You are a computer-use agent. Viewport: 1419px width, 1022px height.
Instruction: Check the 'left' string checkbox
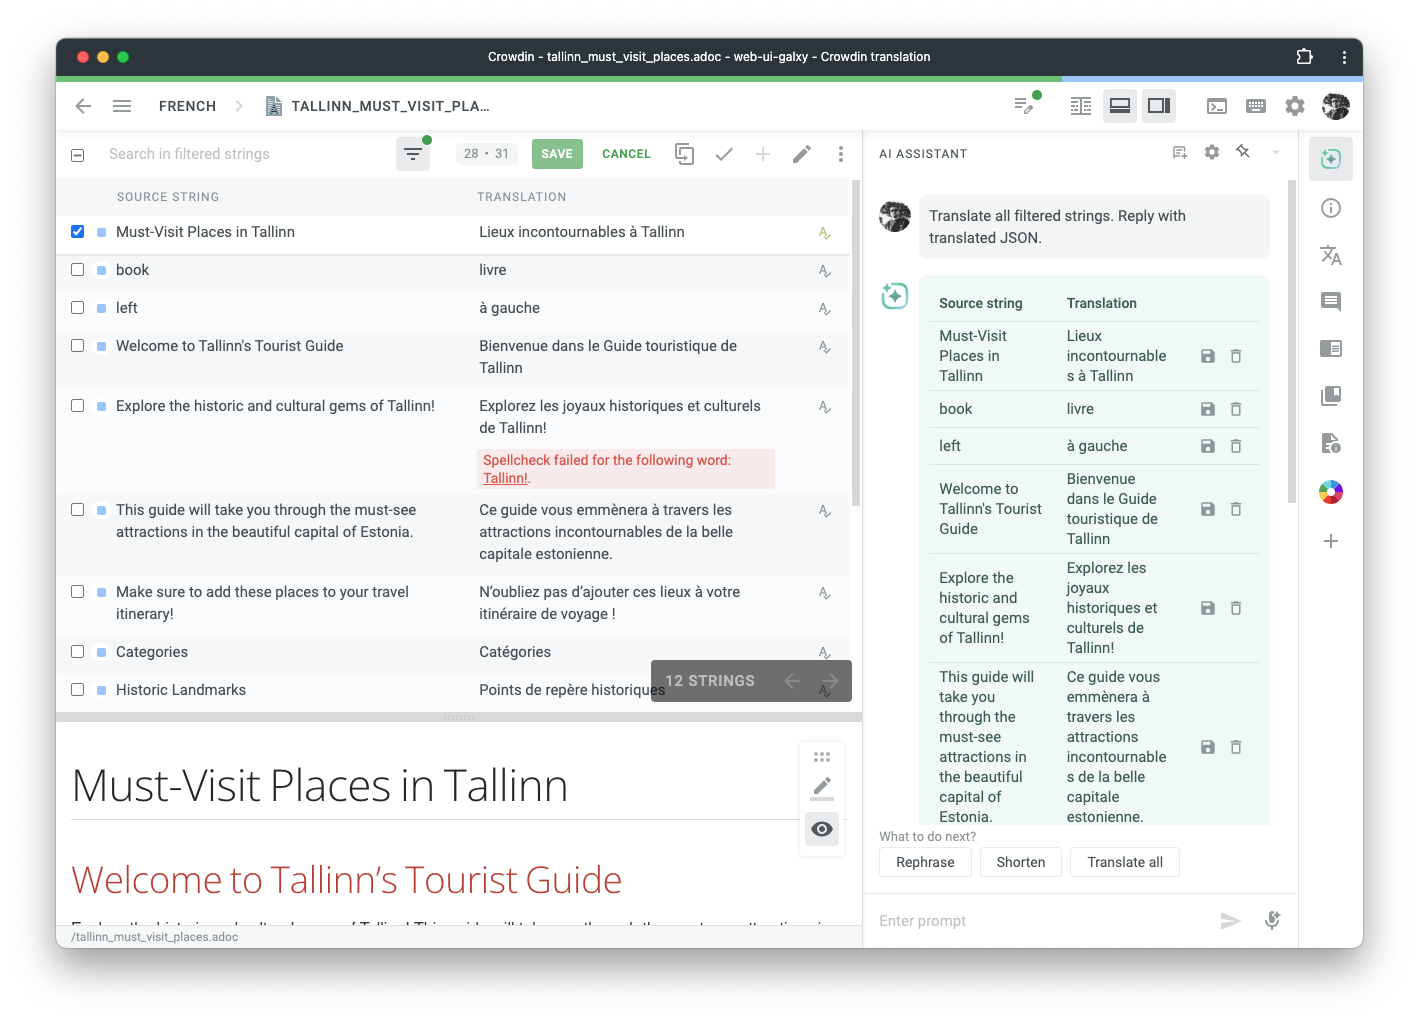tap(77, 308)
